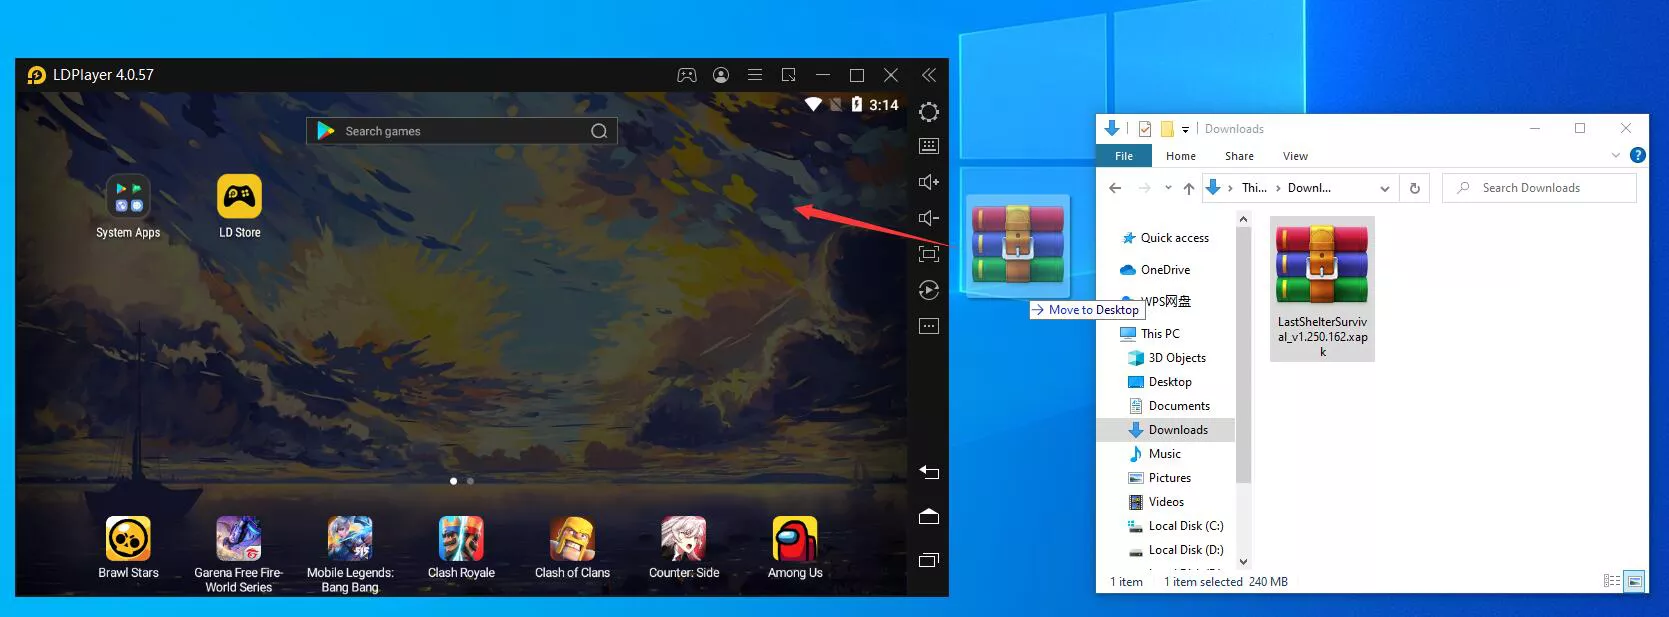Screen dimensions: 1669x617
Task: Click the Google Play icon in search bar
Action: [x=325, y=131]
